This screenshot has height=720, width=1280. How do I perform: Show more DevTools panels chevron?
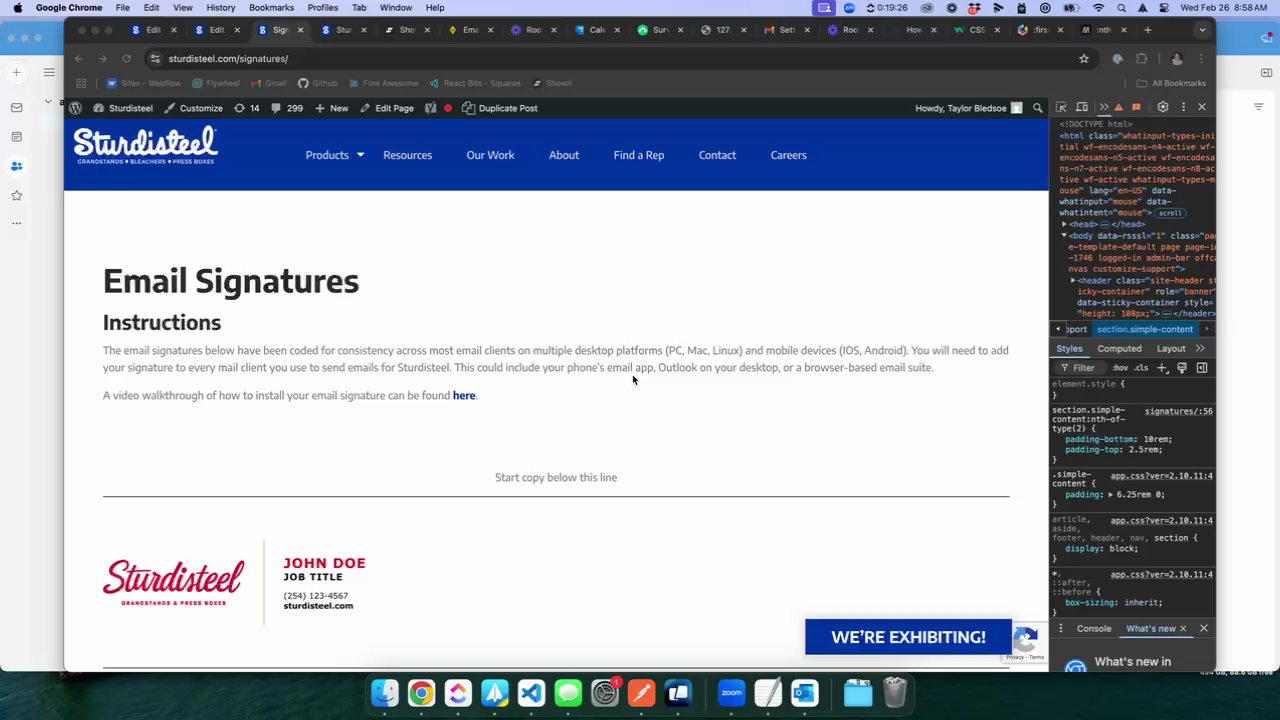point(1103,107)
